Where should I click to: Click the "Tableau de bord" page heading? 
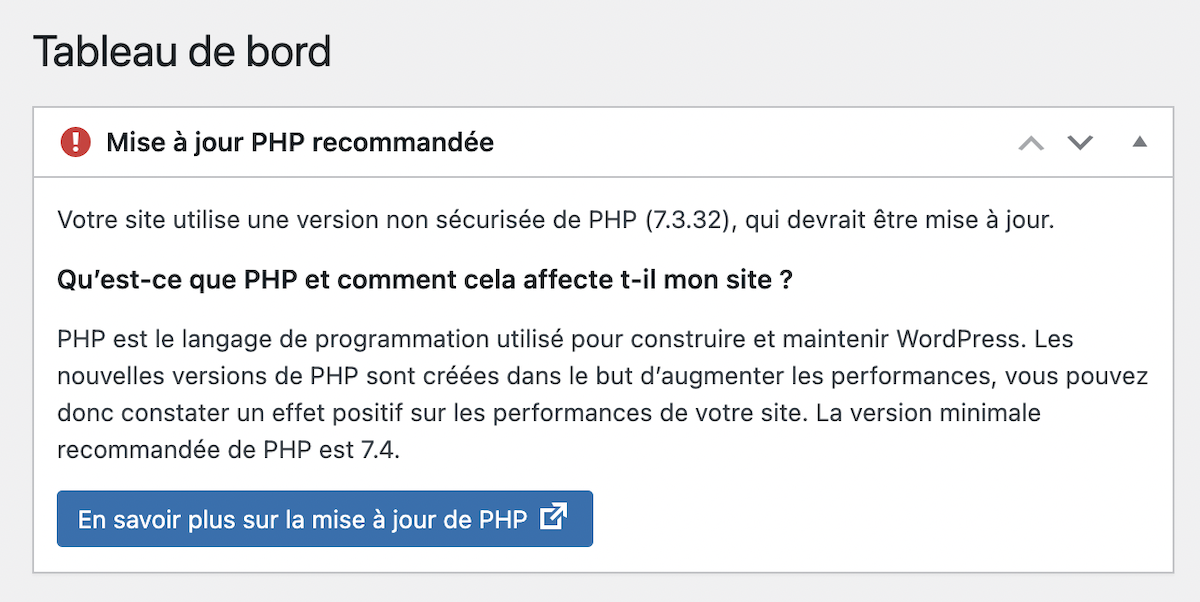[x=182, y=51]
